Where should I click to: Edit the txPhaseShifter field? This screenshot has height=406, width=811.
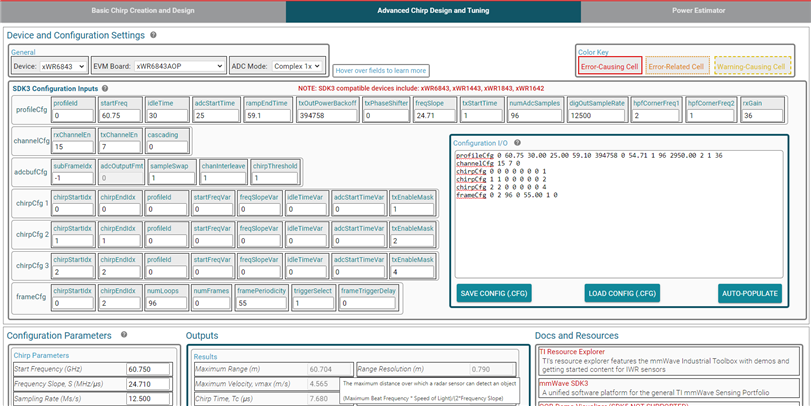click(x=386, y=116)
